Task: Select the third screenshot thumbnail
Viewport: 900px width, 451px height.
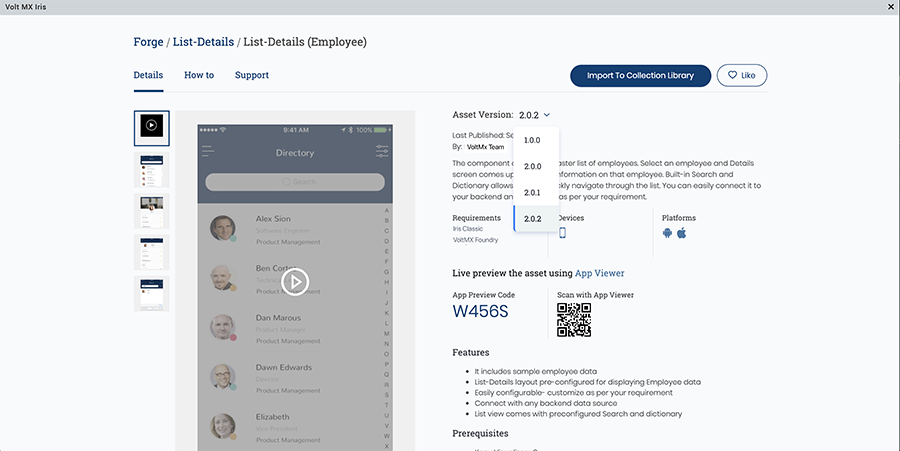Action: pos(152,211)
